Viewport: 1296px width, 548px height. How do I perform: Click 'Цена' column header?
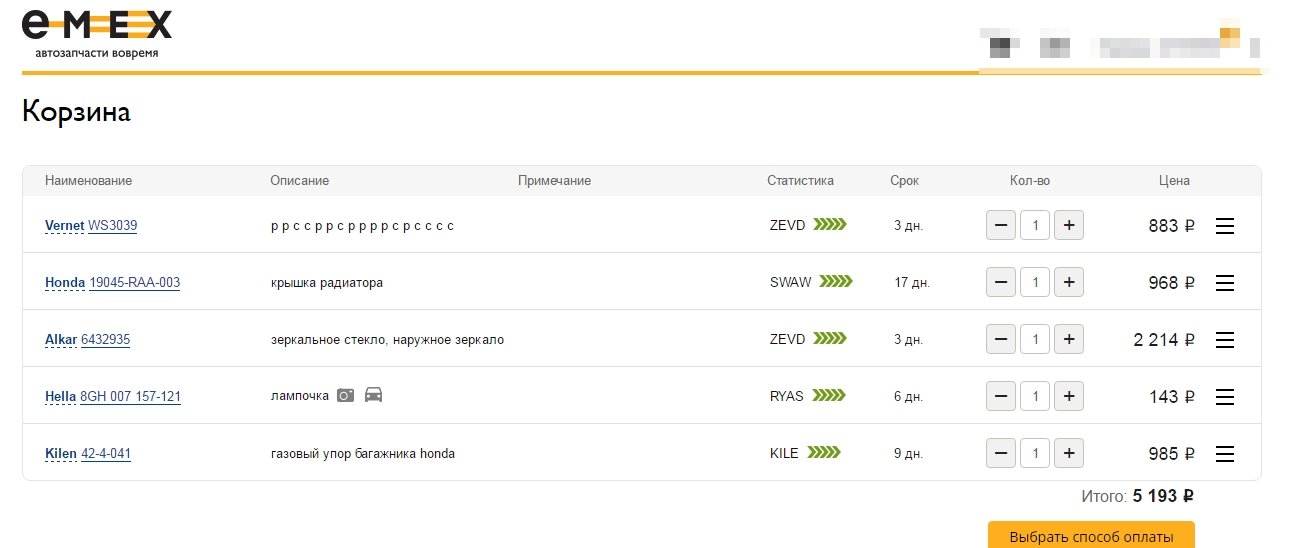tap(1173, 181)
